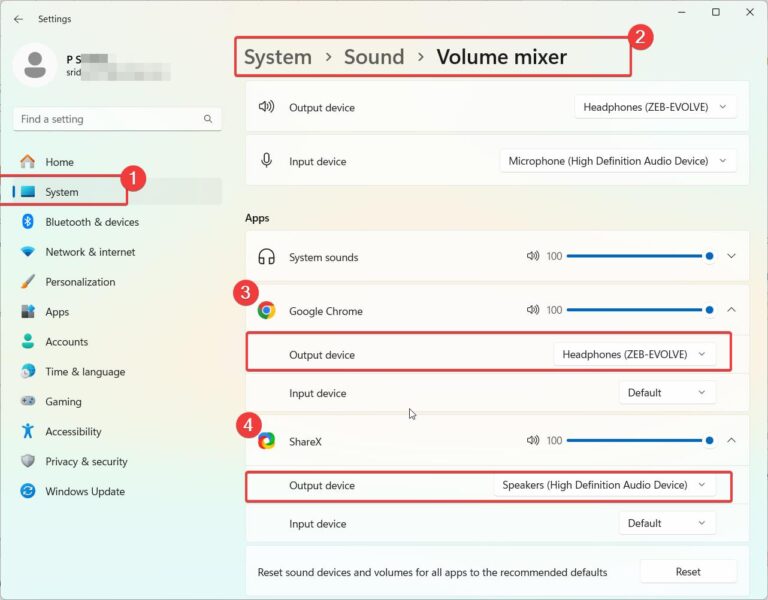Go back with the Settings back arrow
Screen dimensions: 768x600
(18, 19)
